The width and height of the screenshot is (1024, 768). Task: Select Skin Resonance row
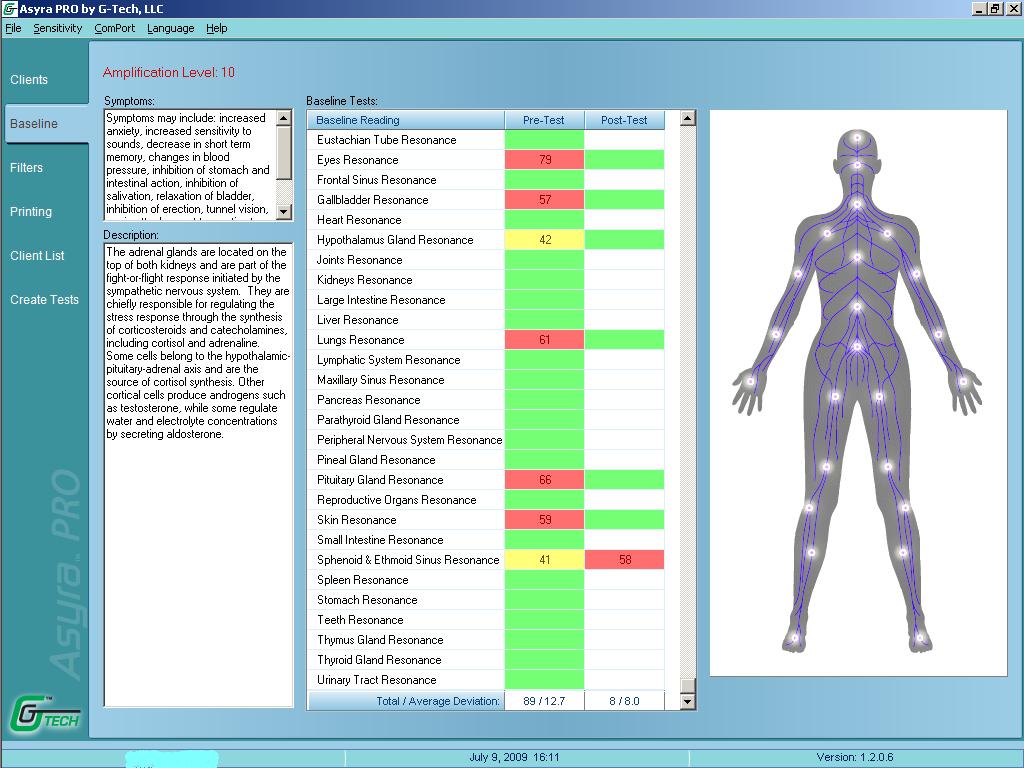(x=486, y=520)
